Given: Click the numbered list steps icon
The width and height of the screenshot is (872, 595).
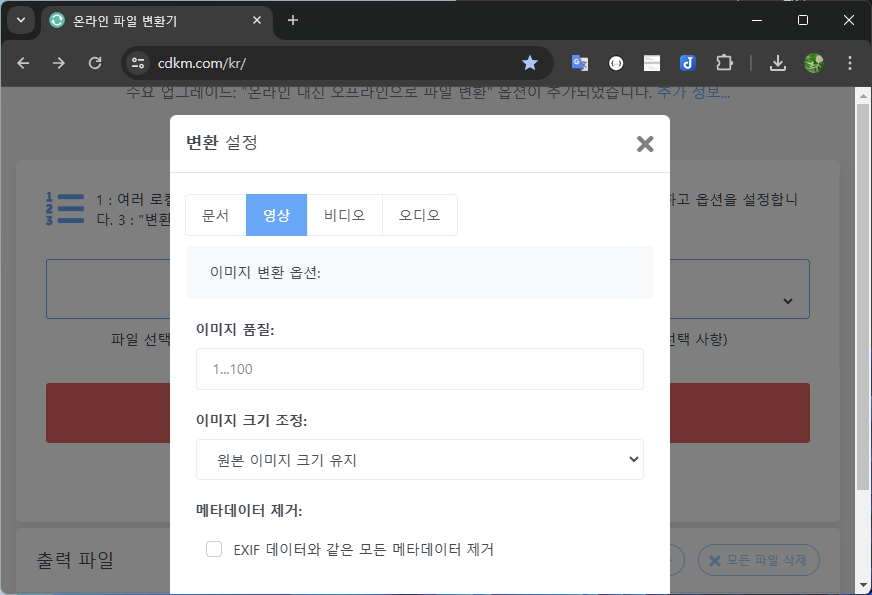Looking at the screenshot, I should [x=65, y=209].
